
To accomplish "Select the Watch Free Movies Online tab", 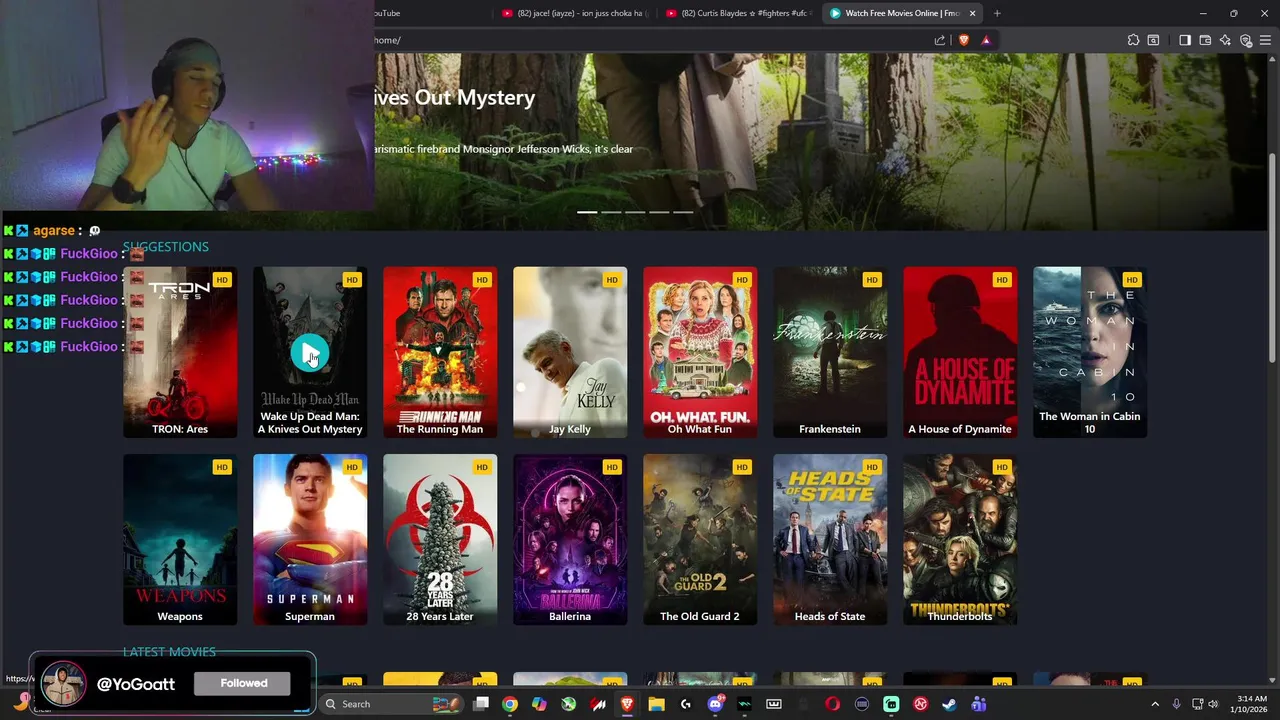I will pyautogui.click(x=900, y=13).
